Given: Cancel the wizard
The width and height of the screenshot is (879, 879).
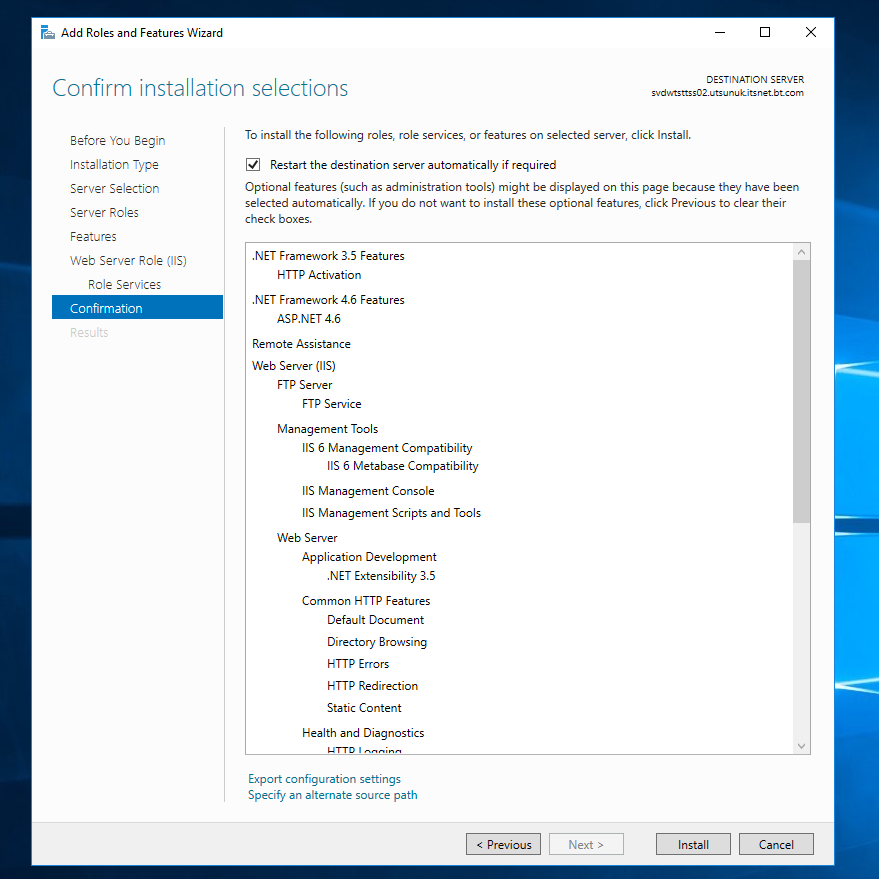Looking at the screenshot, I should [776, 844].
